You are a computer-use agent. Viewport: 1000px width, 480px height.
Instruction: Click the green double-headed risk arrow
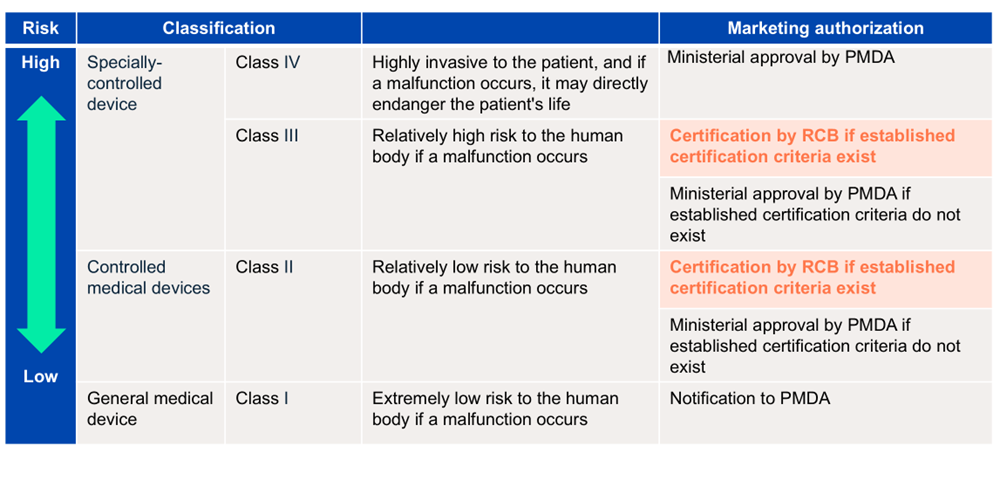[x=41, y=224]
